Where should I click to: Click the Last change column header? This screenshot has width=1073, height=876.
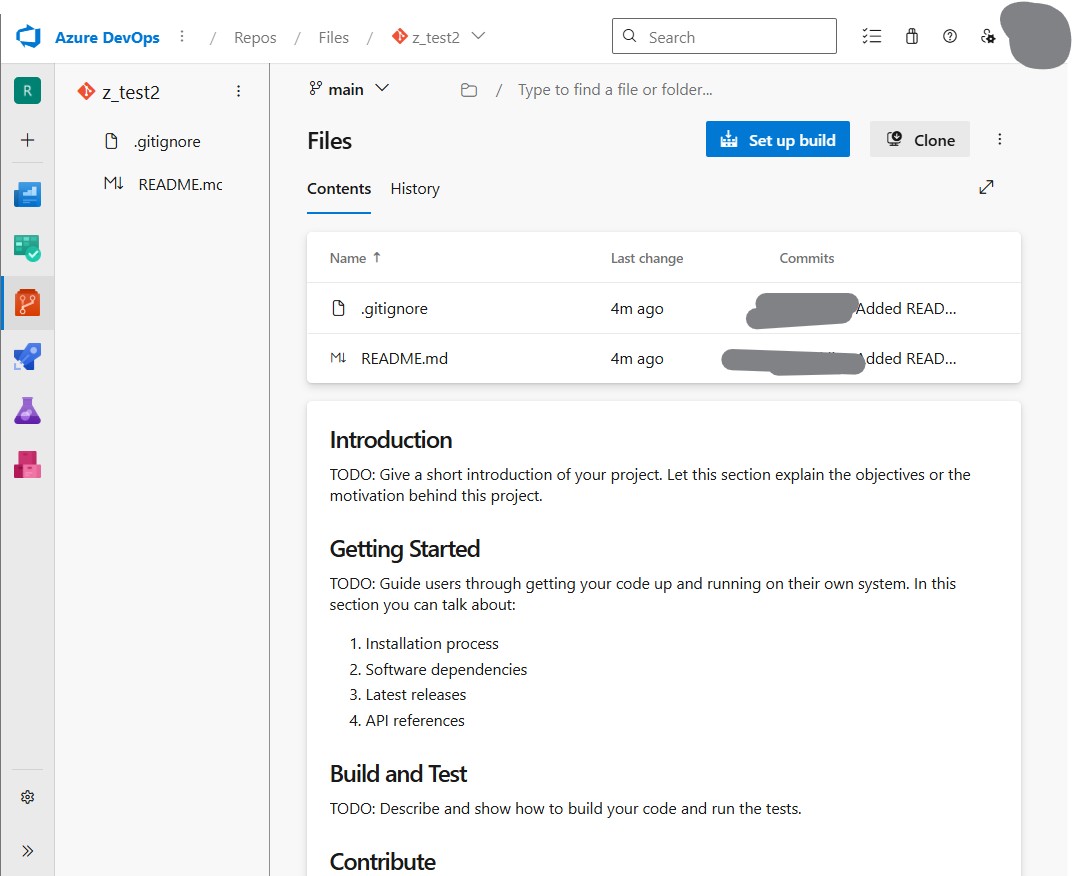point(647,258)
